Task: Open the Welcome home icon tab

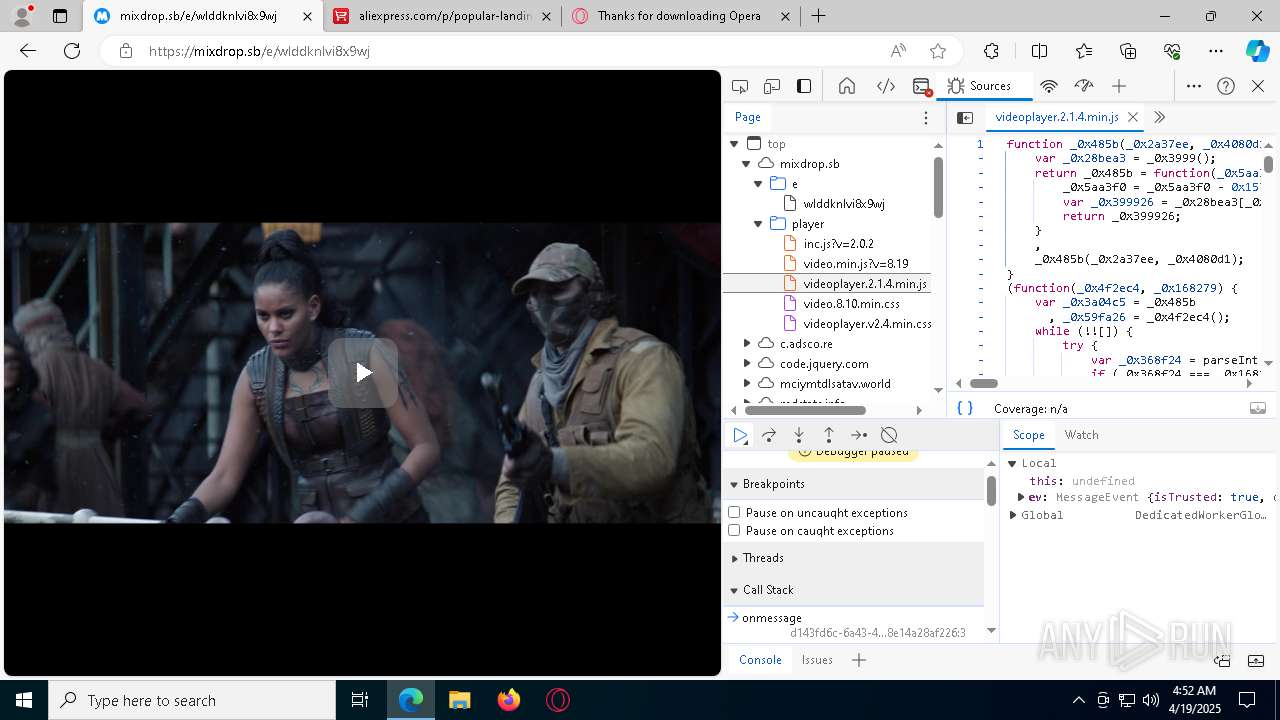Action: coord(847,86)
